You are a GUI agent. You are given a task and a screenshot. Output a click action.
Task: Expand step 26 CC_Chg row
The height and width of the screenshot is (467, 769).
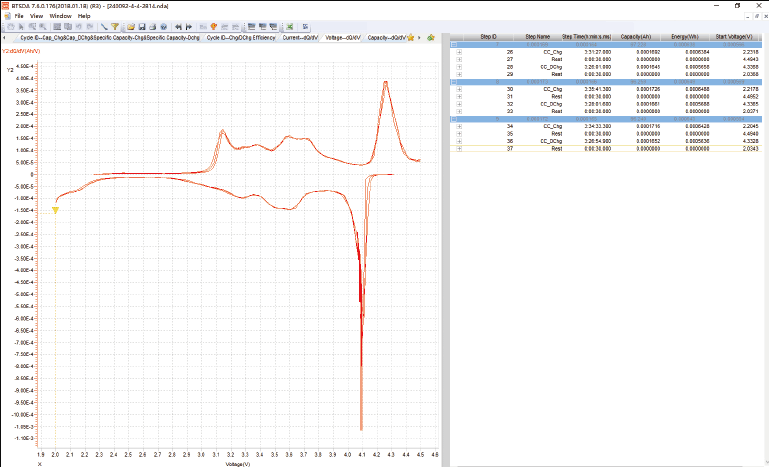460,52
